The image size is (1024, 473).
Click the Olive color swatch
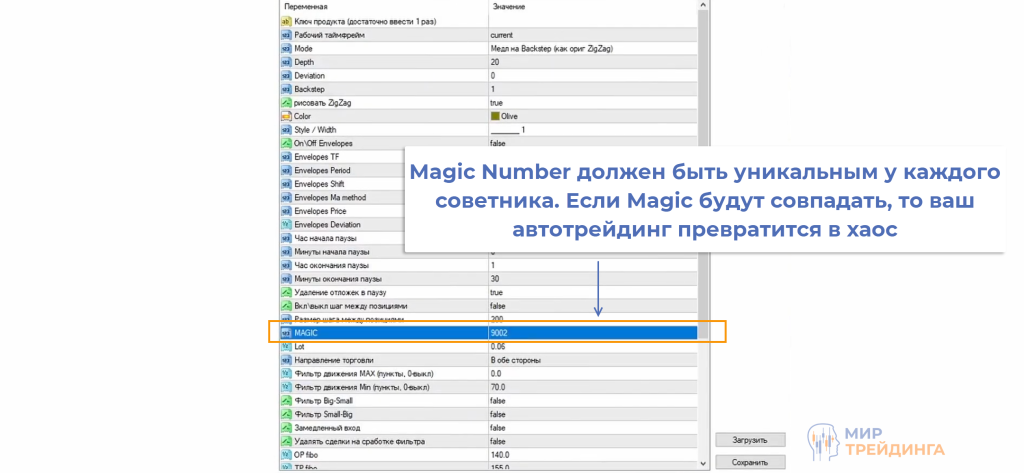tap(495, 116)
